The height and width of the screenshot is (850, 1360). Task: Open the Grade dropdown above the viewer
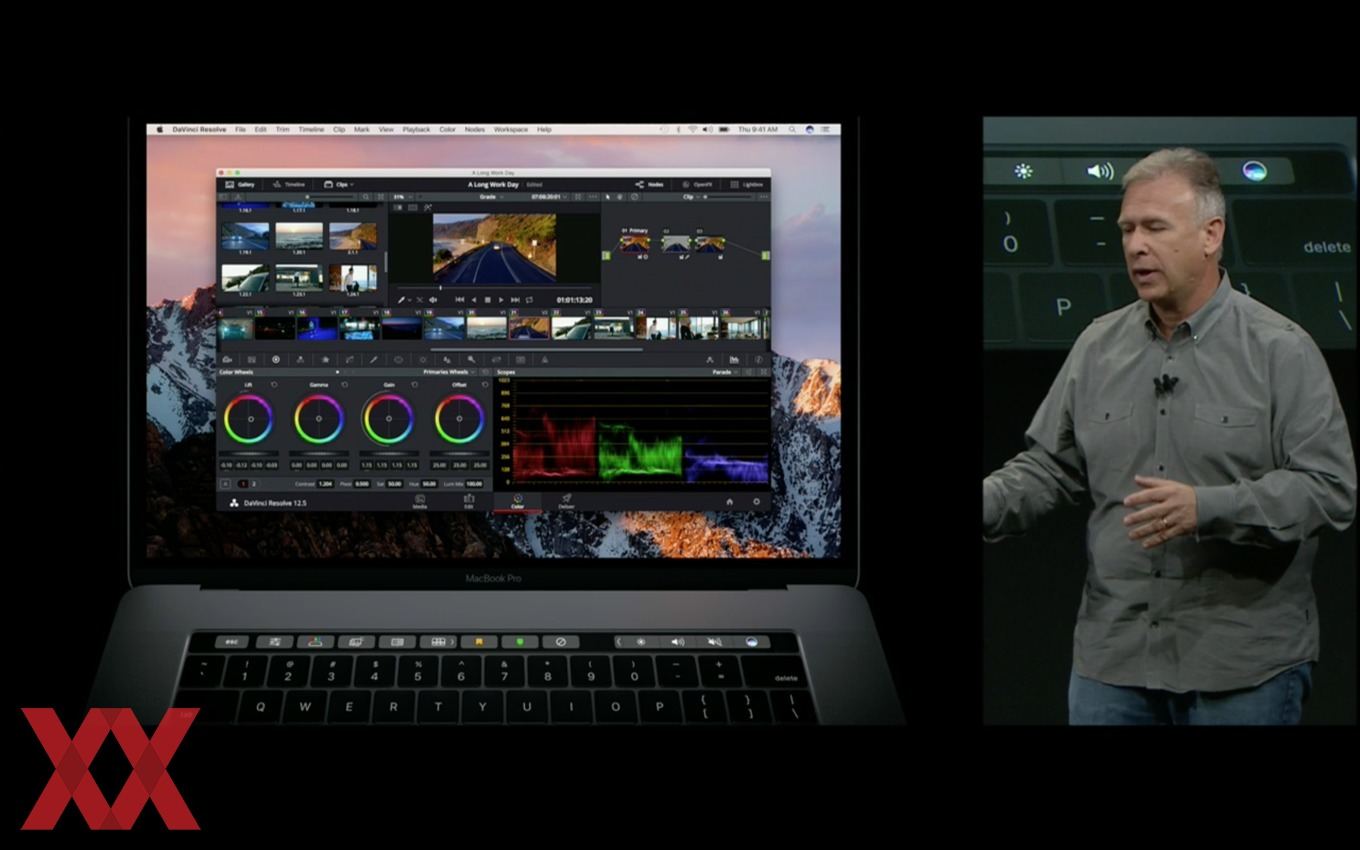[x=491, y=196]
